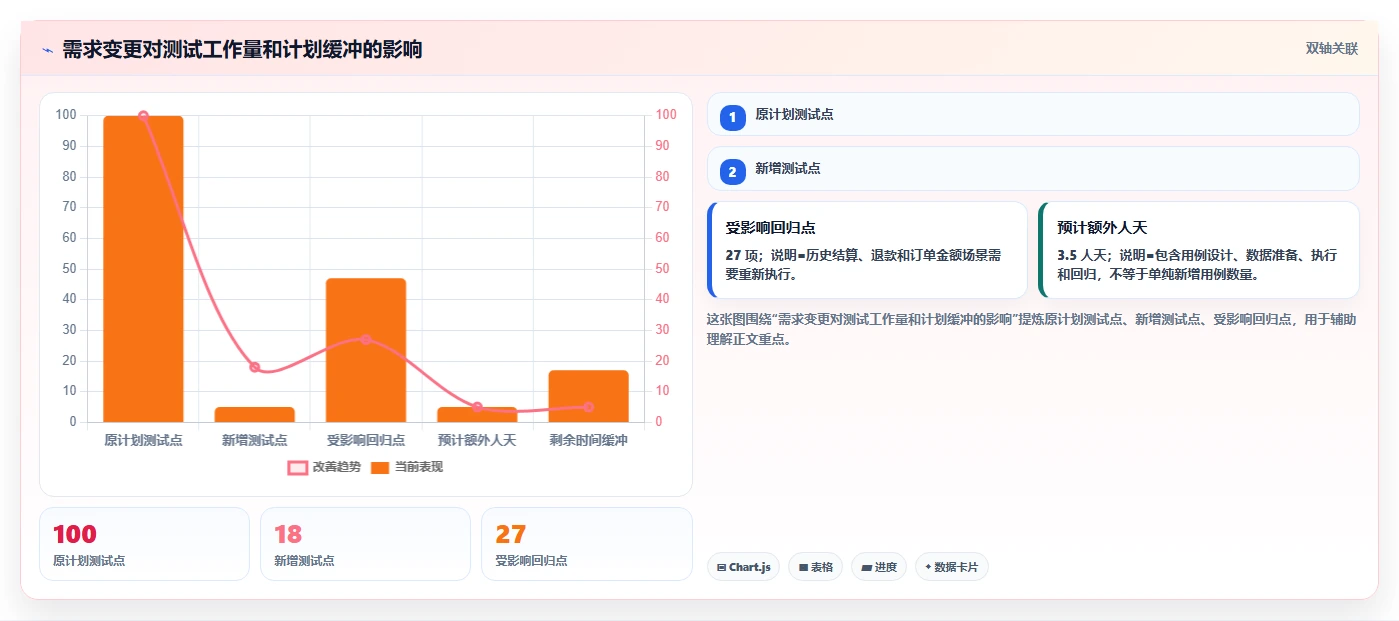
Task: Click the pink 改善趋势 legend swatch
Action: pyautogui.click(x=297, y=468)
